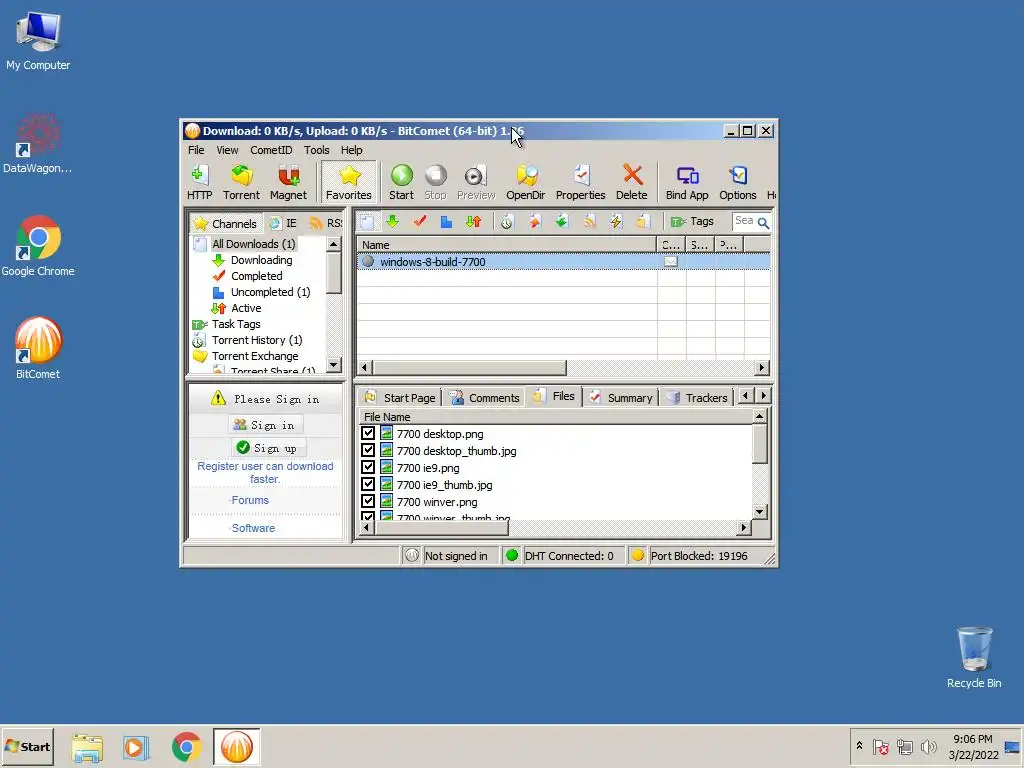Uncheck 7700 winver.png file
Screen dimensions: 1024x768
pos(368,502)
